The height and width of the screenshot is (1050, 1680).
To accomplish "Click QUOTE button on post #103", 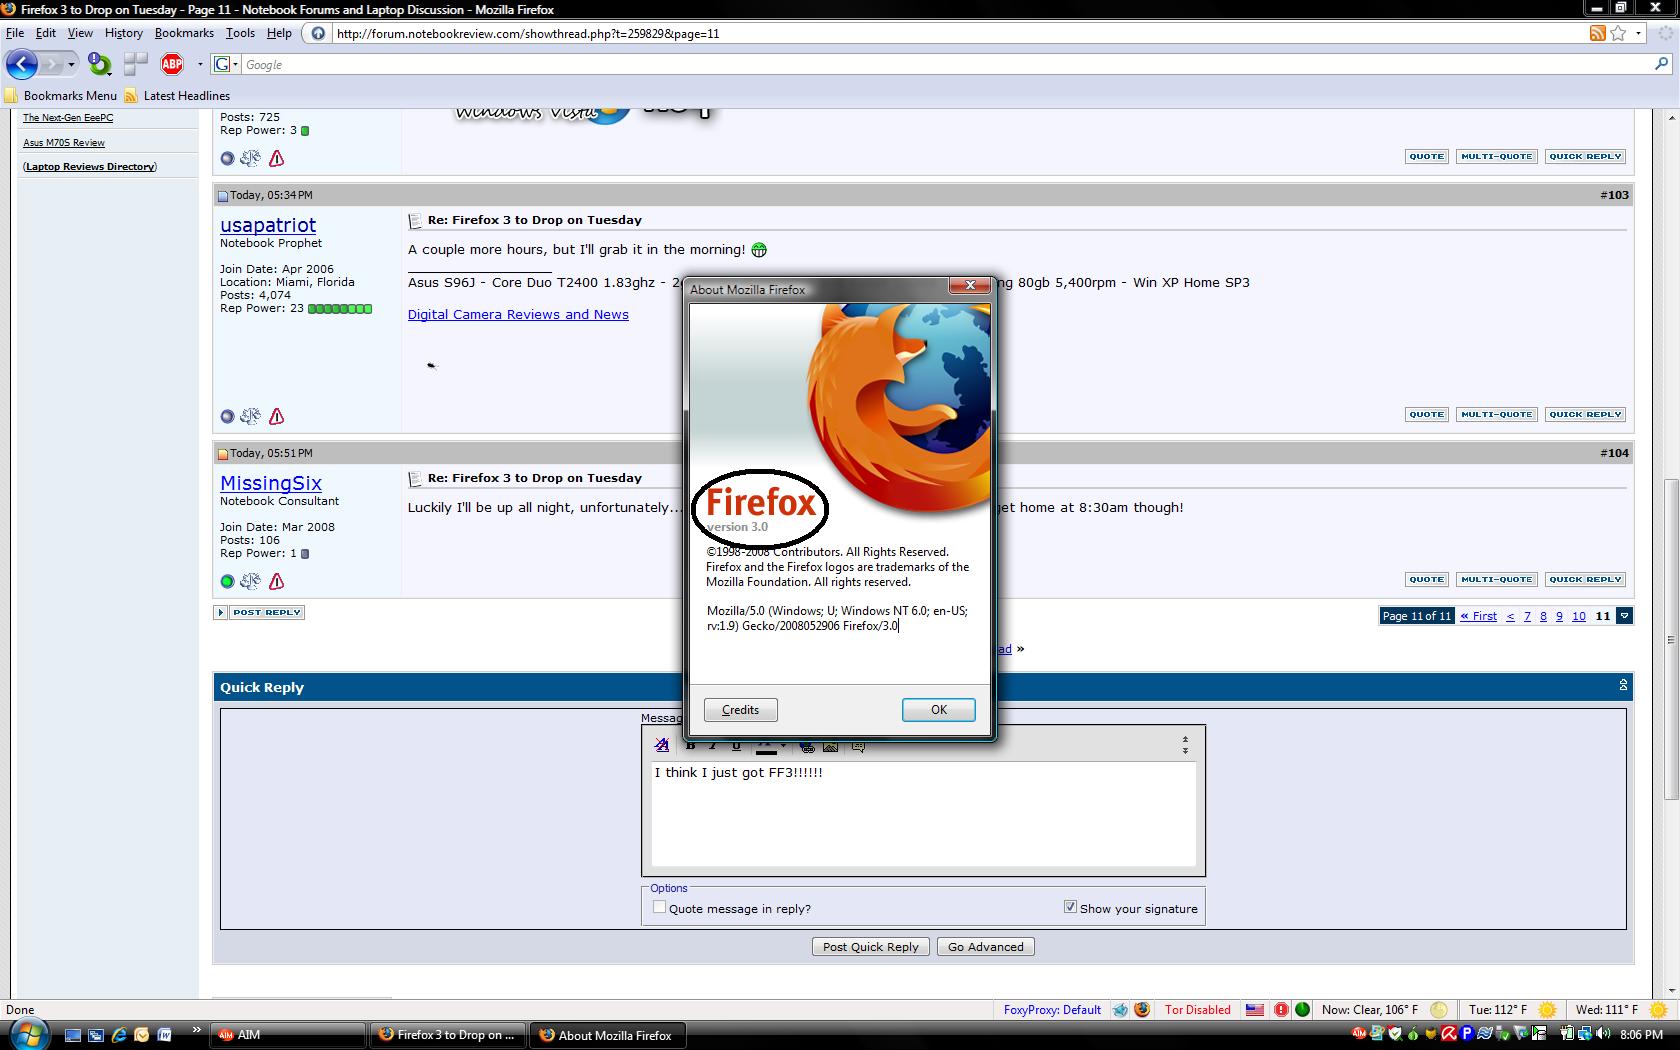I will coord(1426,414).
